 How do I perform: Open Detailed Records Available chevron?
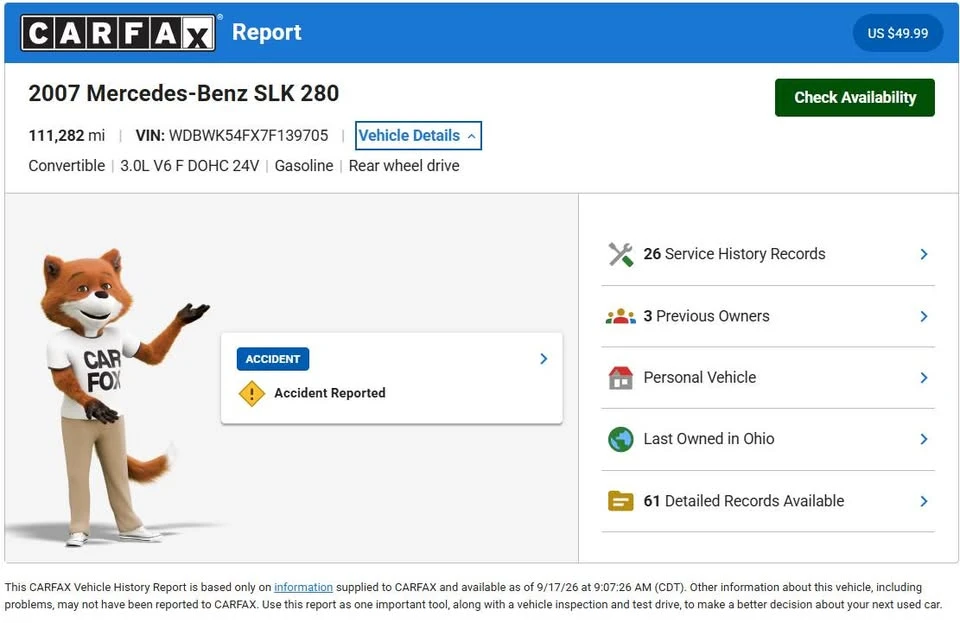pos(924,501)
